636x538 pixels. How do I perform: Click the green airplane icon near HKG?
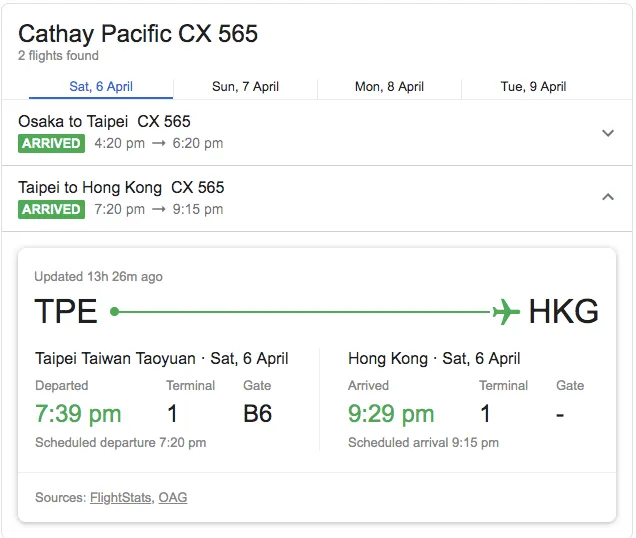(x=506, y=312)
